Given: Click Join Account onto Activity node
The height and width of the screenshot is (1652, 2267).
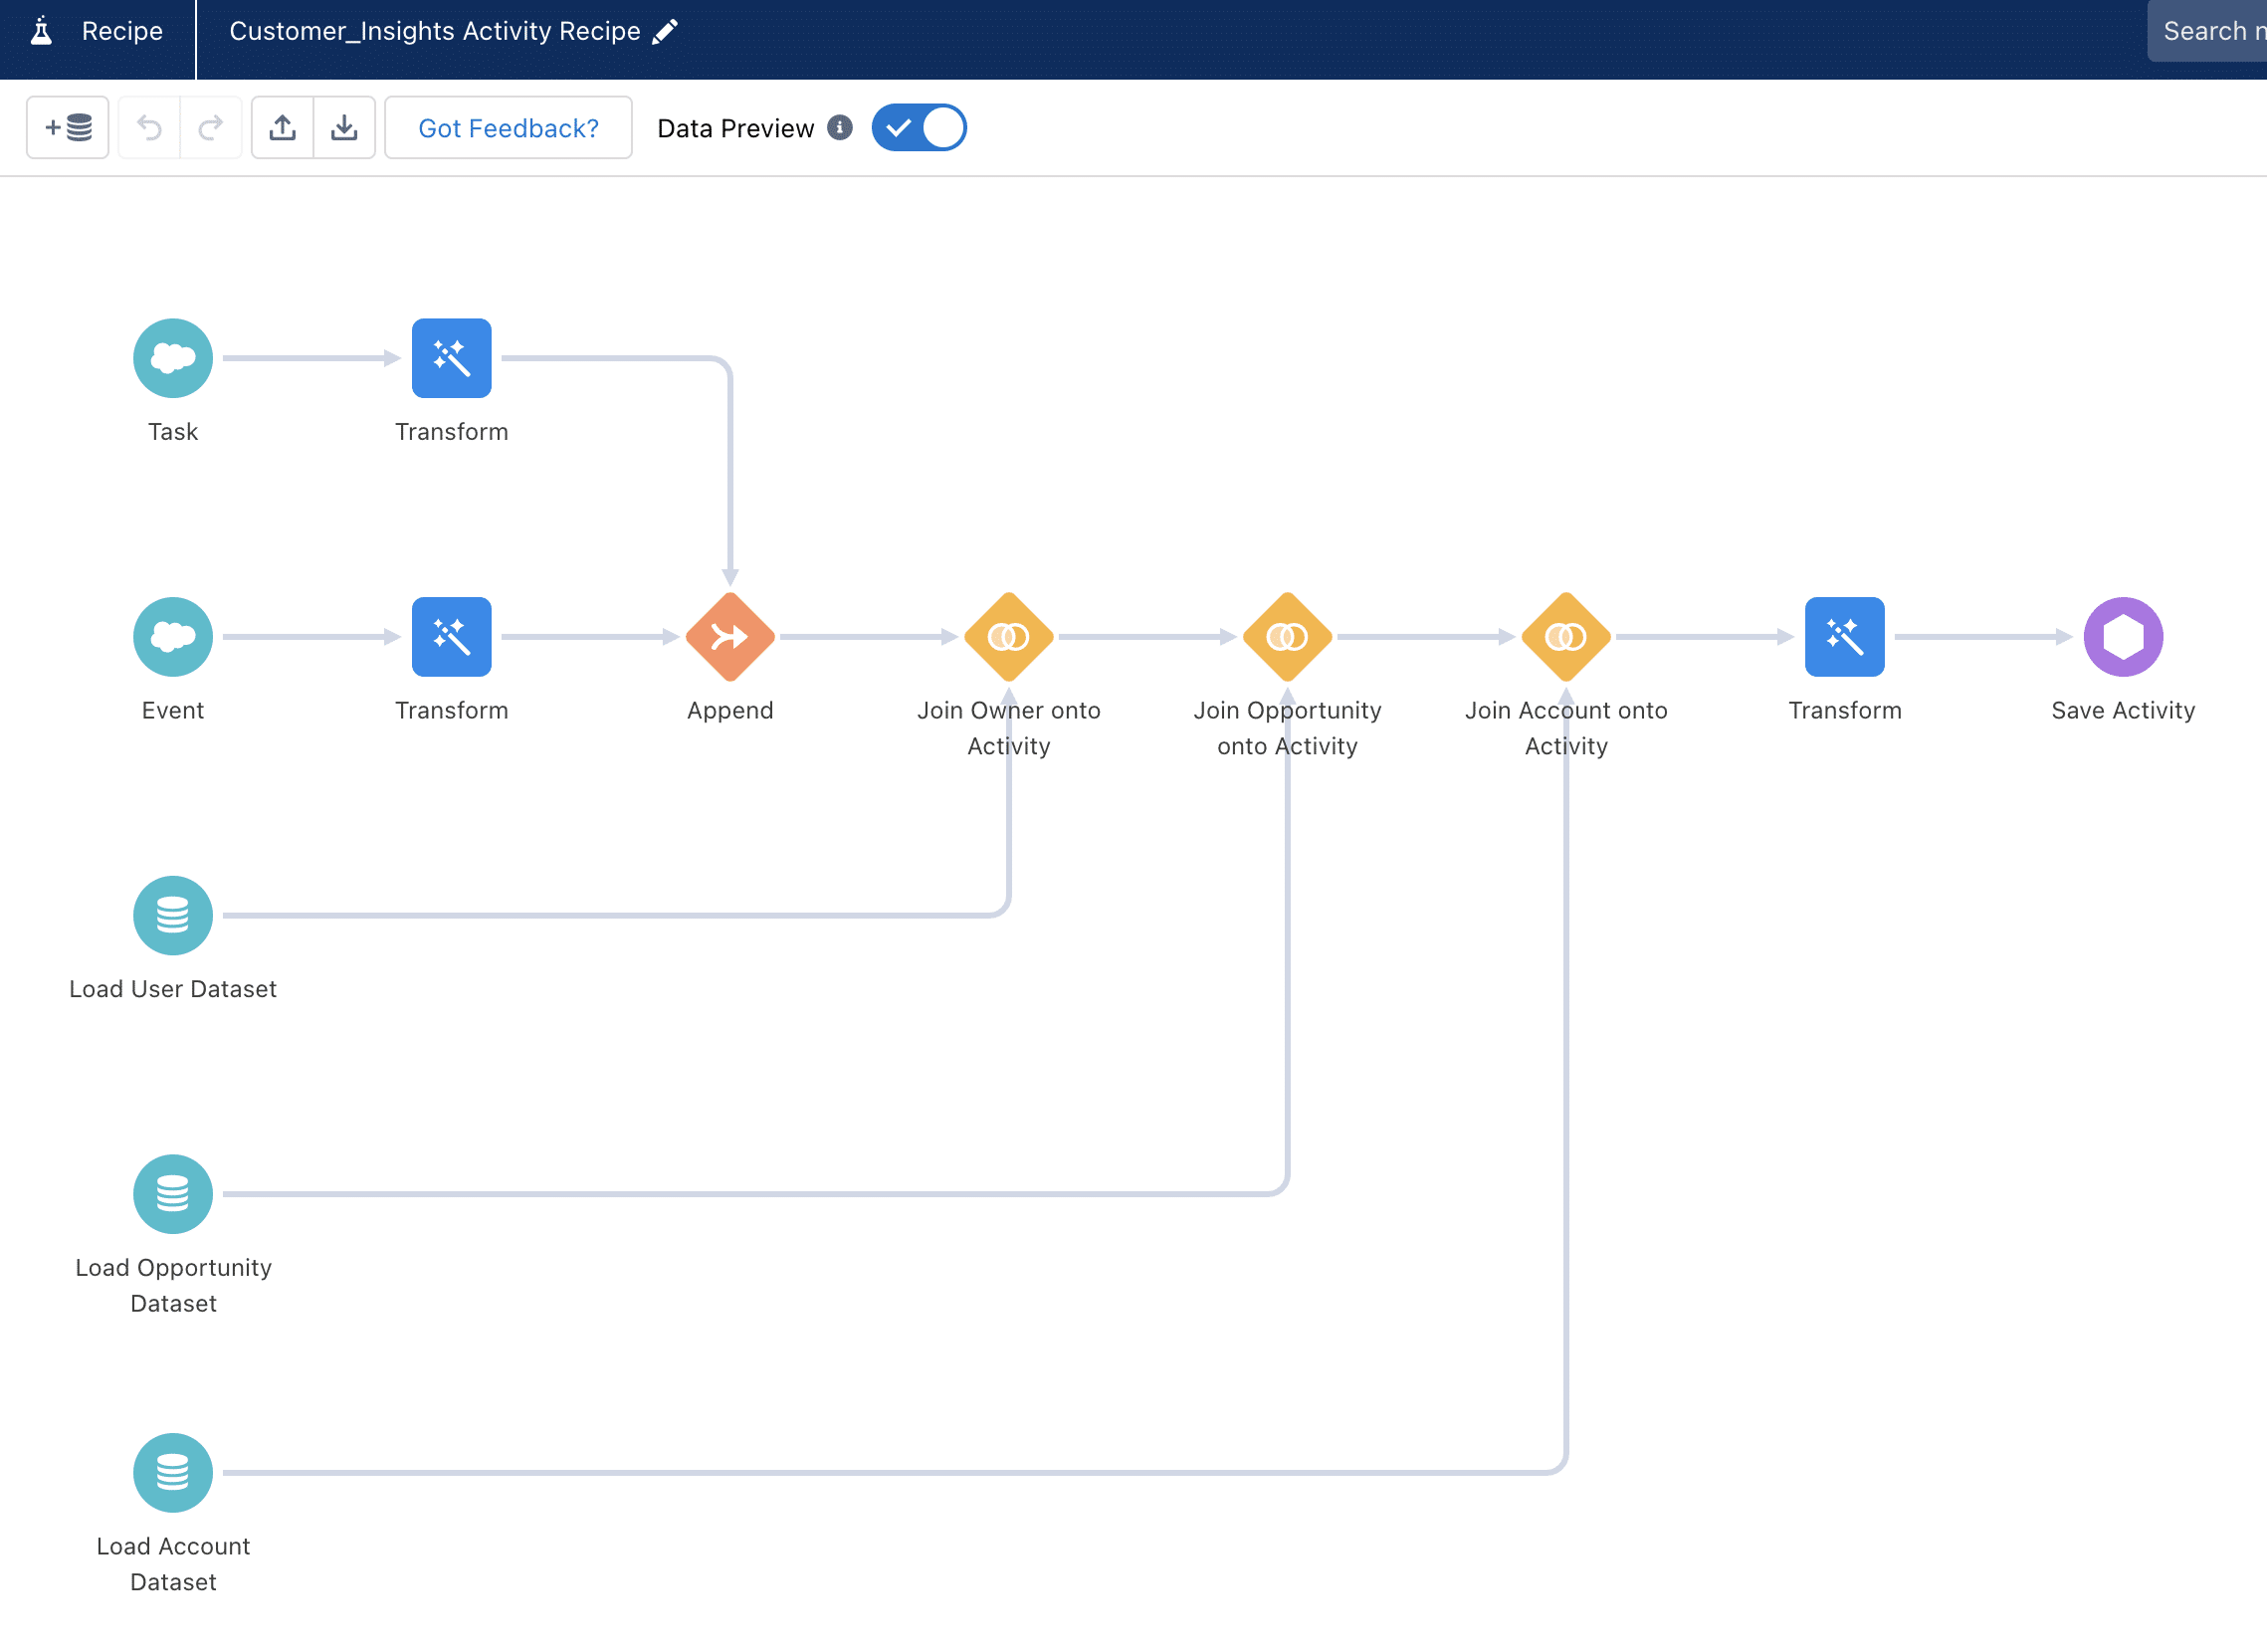Looking at the screenshot, I should (1566, 637).
